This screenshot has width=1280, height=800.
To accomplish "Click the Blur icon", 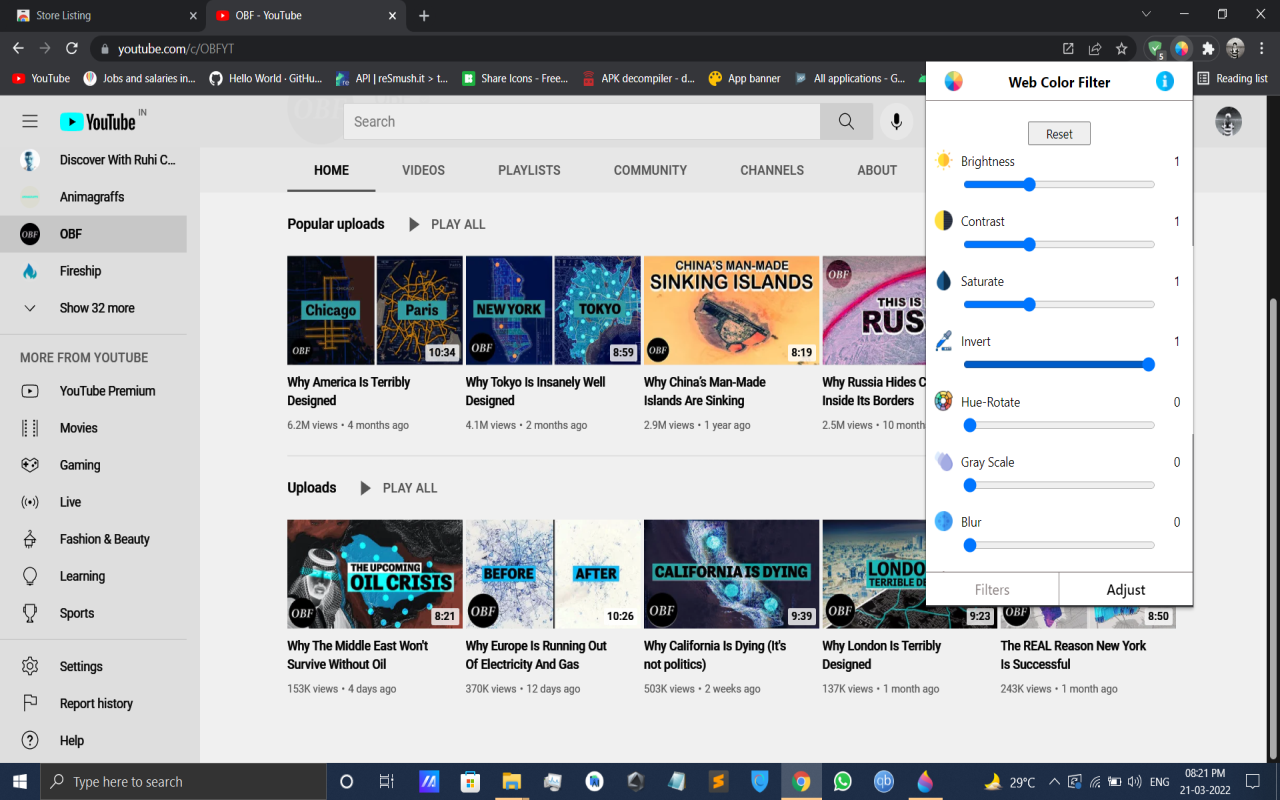I will tap(941, 521).
